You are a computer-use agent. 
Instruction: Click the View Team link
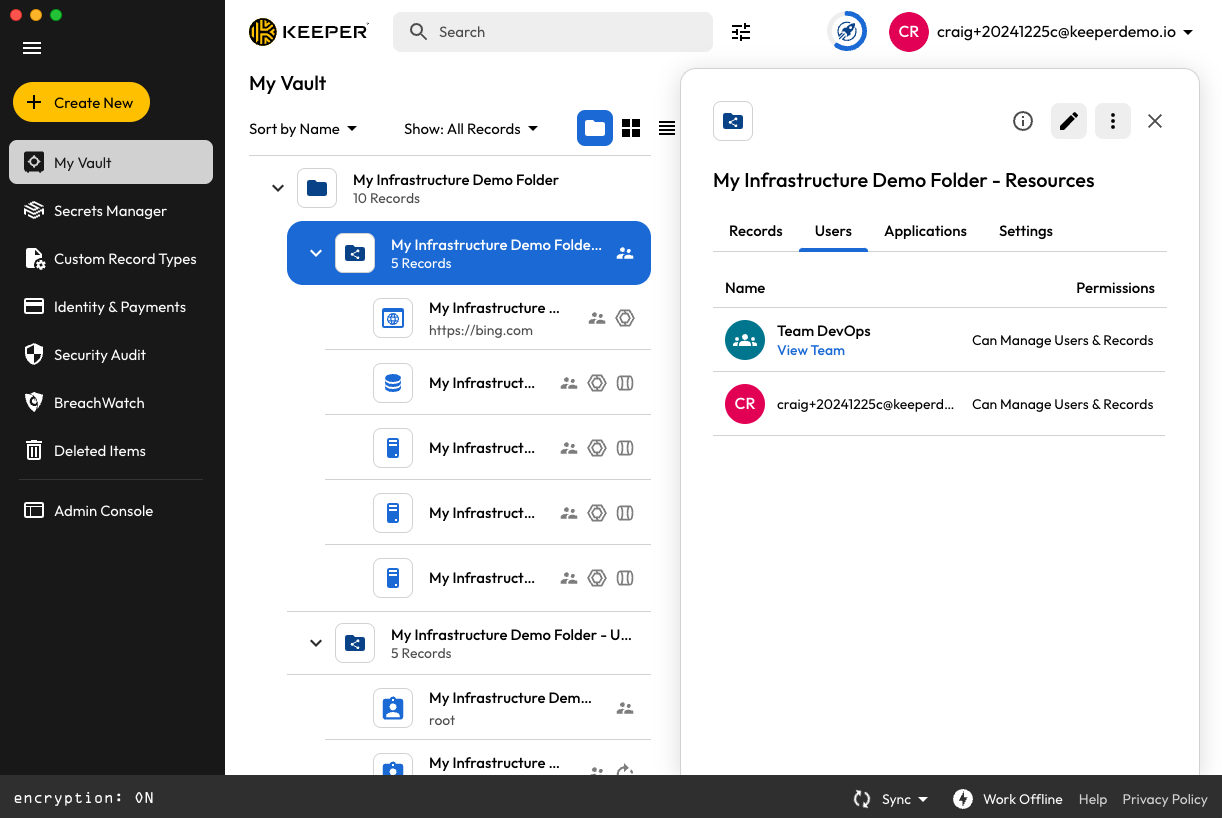click(811, 351)
